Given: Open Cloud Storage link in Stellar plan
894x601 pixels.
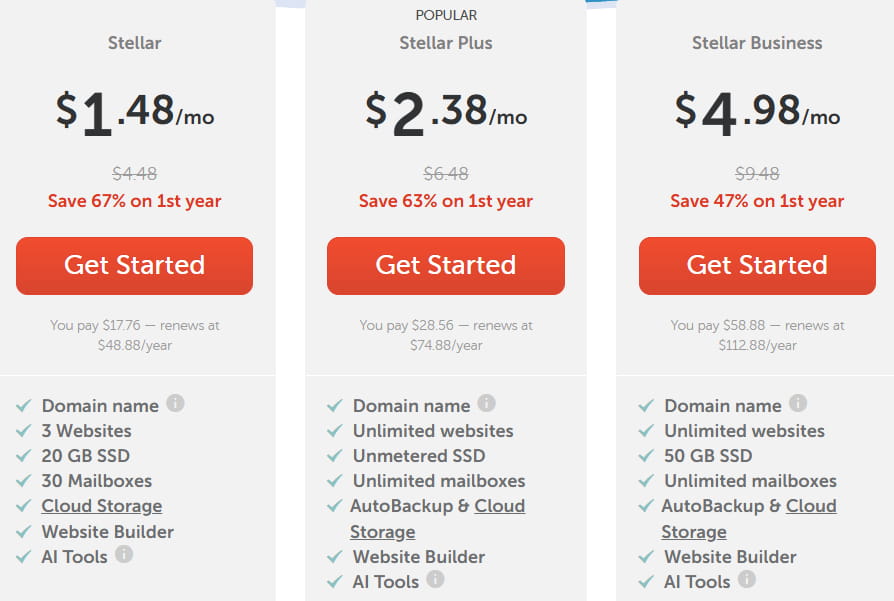Looking at the screenshot, I should click(x=101, y=506).
